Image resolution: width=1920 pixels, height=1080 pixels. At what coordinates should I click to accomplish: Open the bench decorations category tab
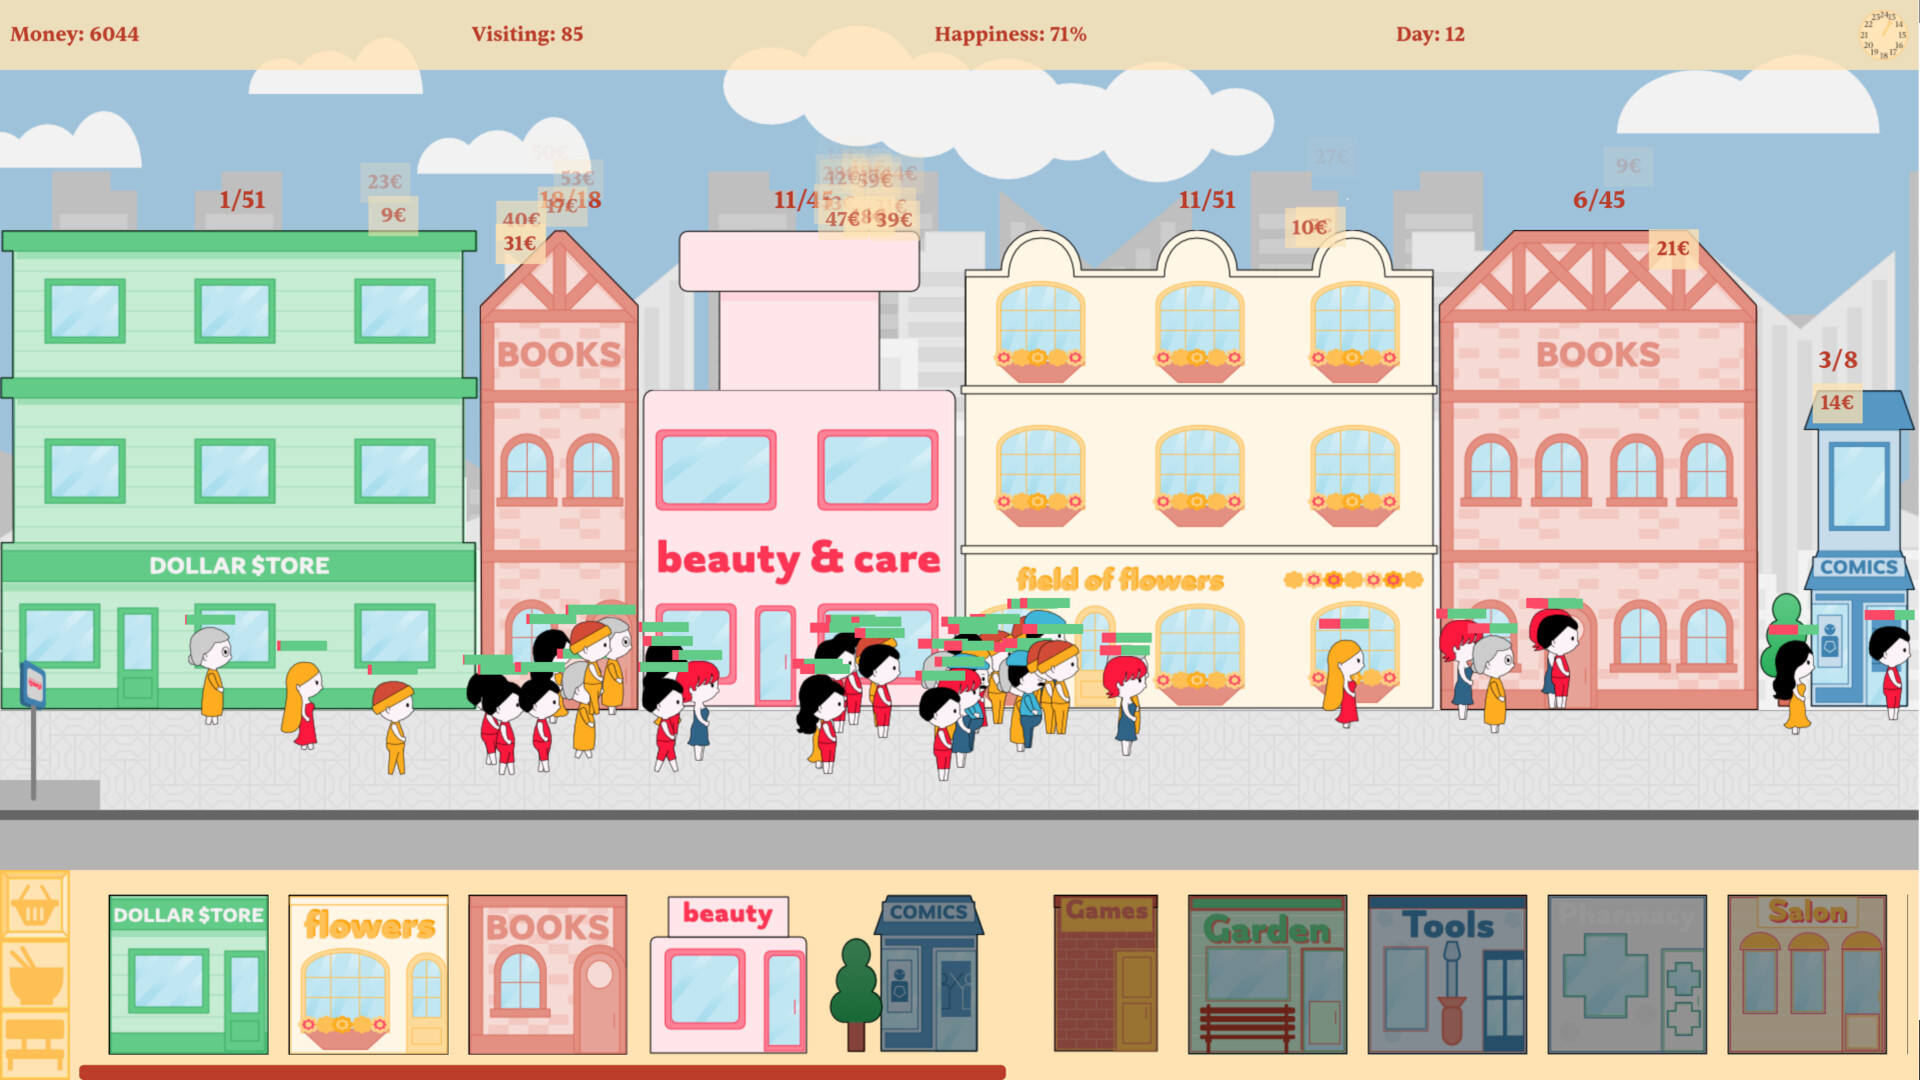coord(35,1045)
